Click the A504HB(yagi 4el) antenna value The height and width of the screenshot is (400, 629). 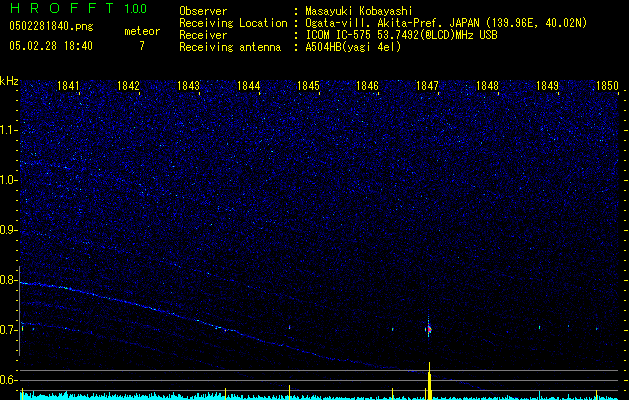pyautogui.click(x=353, y=47)
